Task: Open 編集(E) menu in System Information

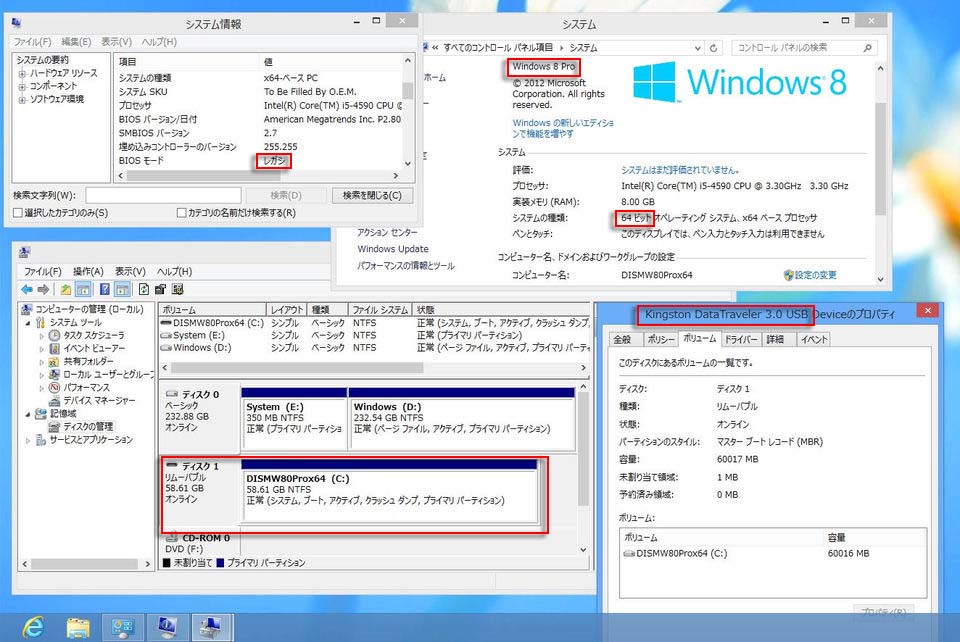Action: click(76, 42)
